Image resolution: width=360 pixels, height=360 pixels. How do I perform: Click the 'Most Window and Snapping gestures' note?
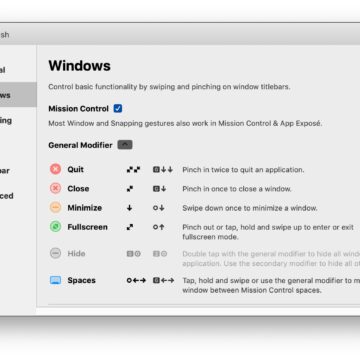(185, 123)
